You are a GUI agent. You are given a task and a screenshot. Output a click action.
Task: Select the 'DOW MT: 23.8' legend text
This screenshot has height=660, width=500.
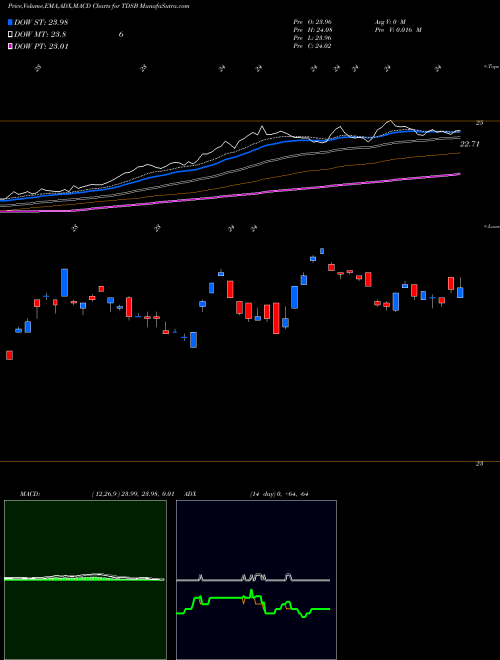[x=40, y=35]
